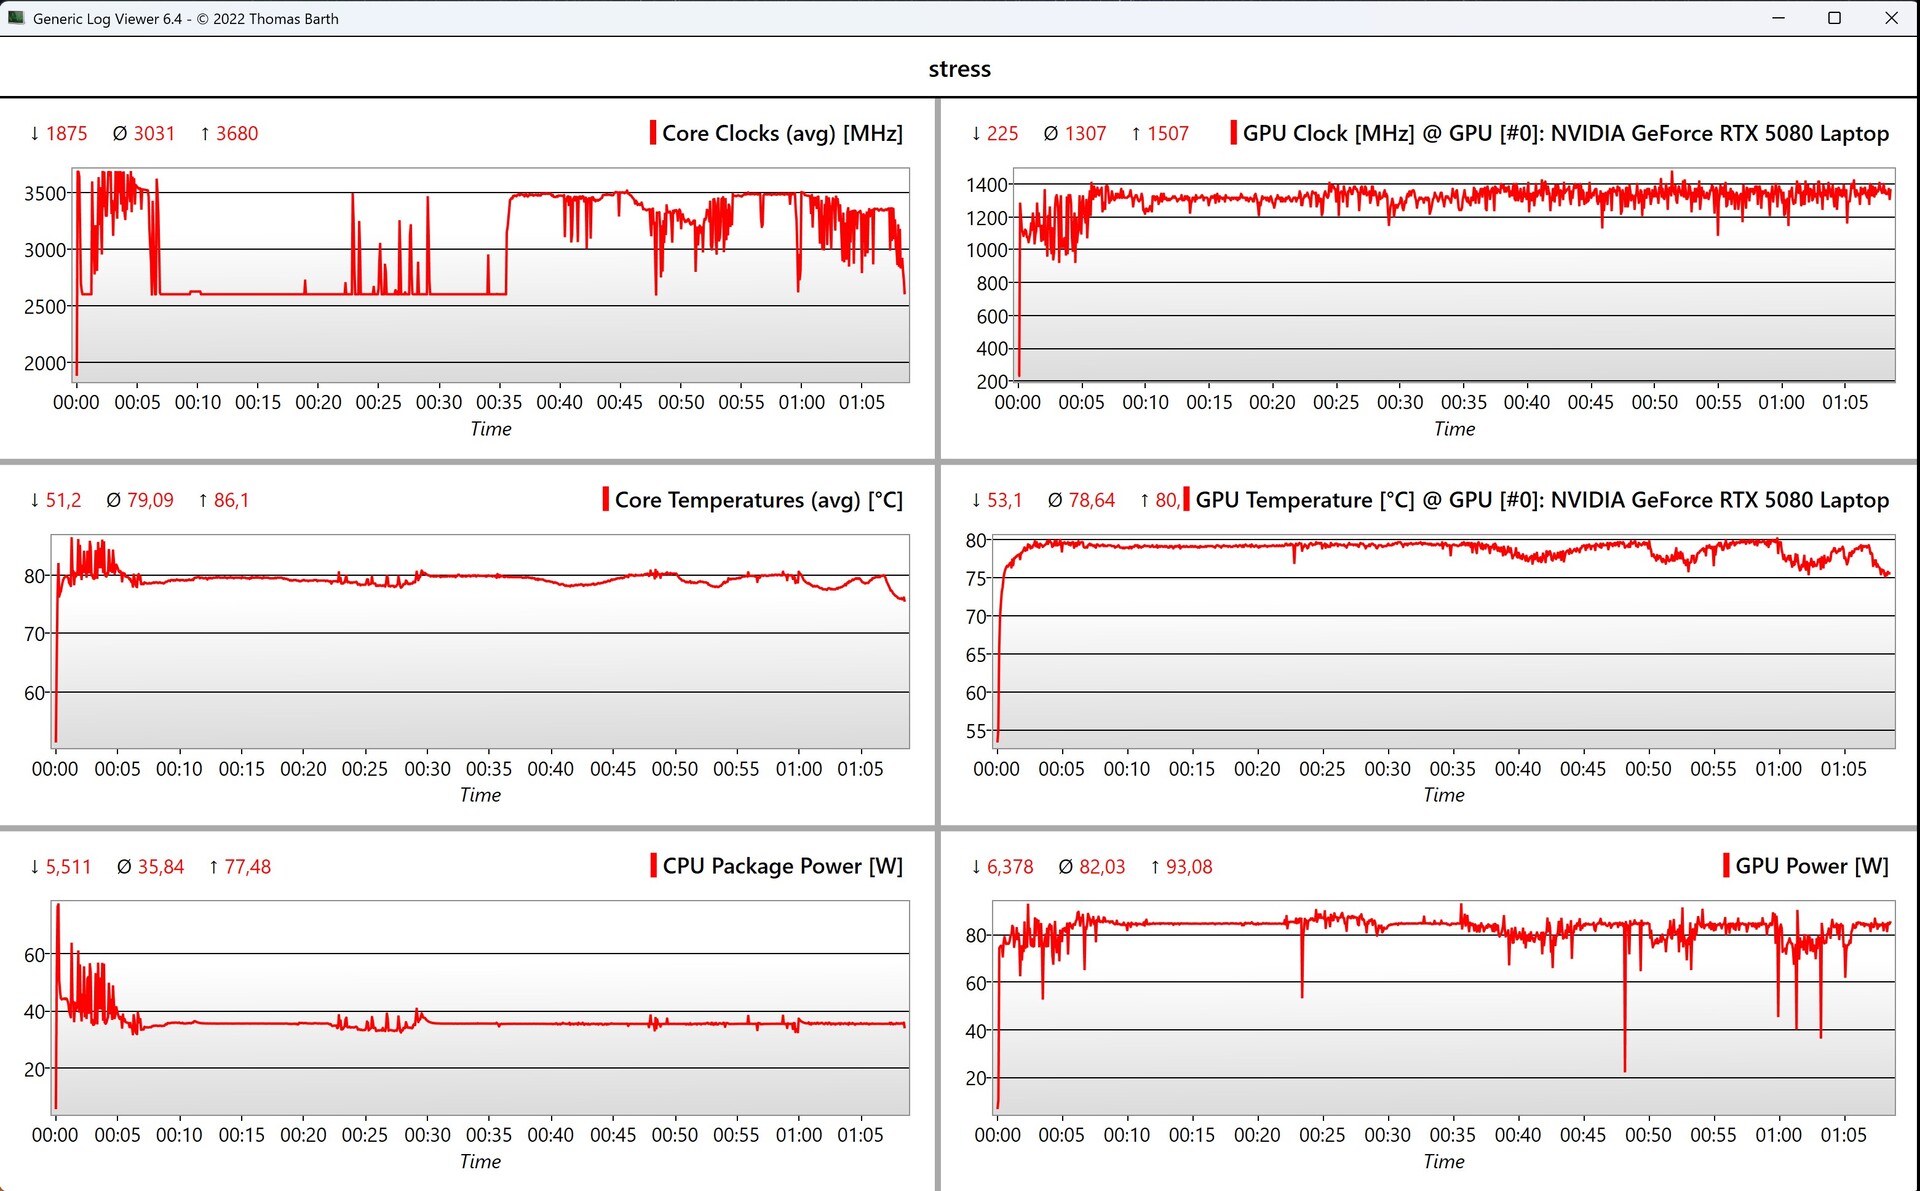Click 00:35 tick on Core Clocks chart
Image resolution: width=1920 pixels, height=1191 pixels.
(x=498, y=402)
